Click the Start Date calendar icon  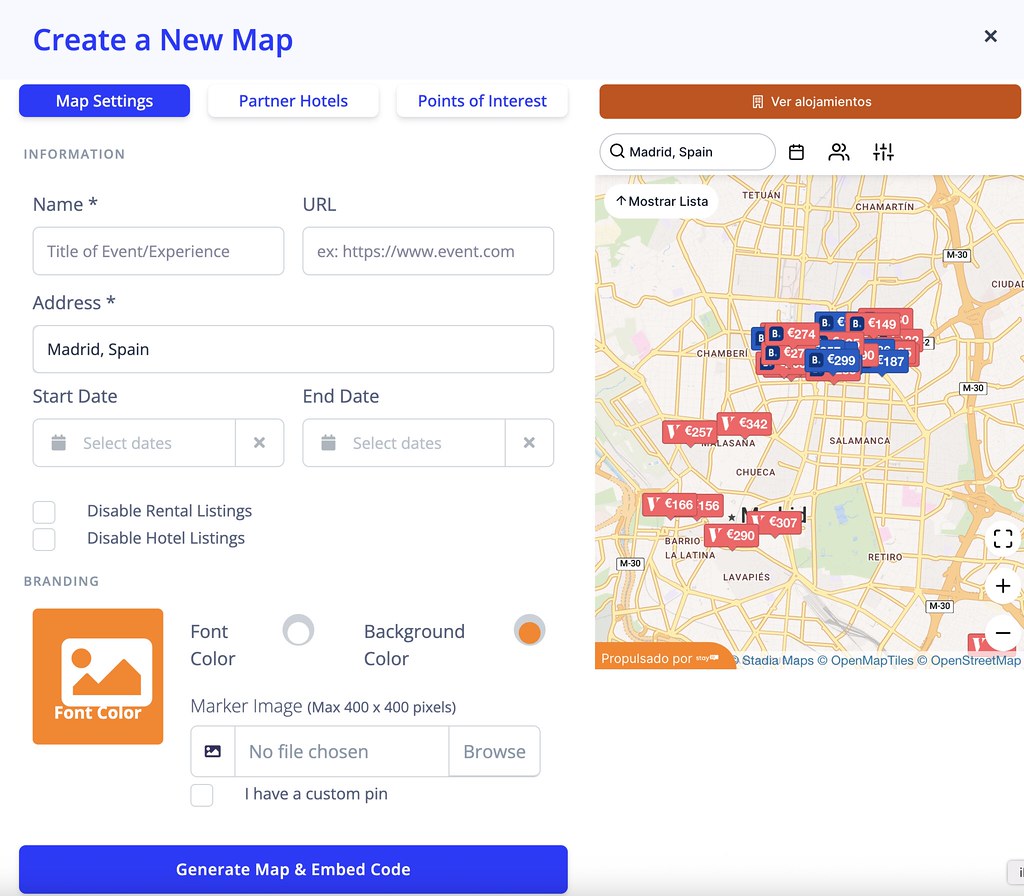coord(59,443)
